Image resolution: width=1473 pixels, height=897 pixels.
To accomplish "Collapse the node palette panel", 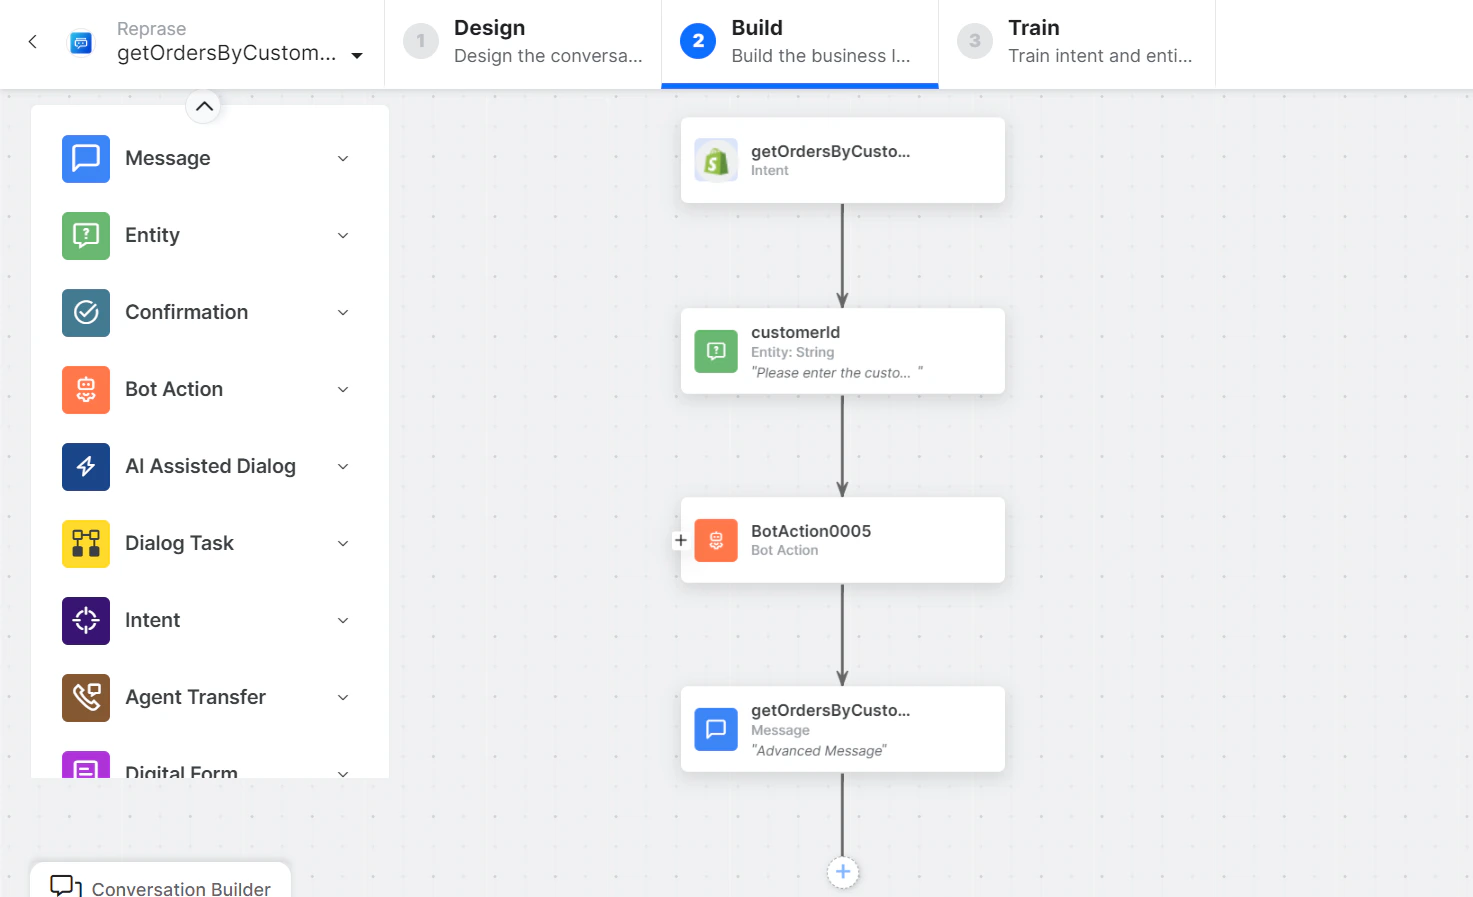I will pos(203,106).
